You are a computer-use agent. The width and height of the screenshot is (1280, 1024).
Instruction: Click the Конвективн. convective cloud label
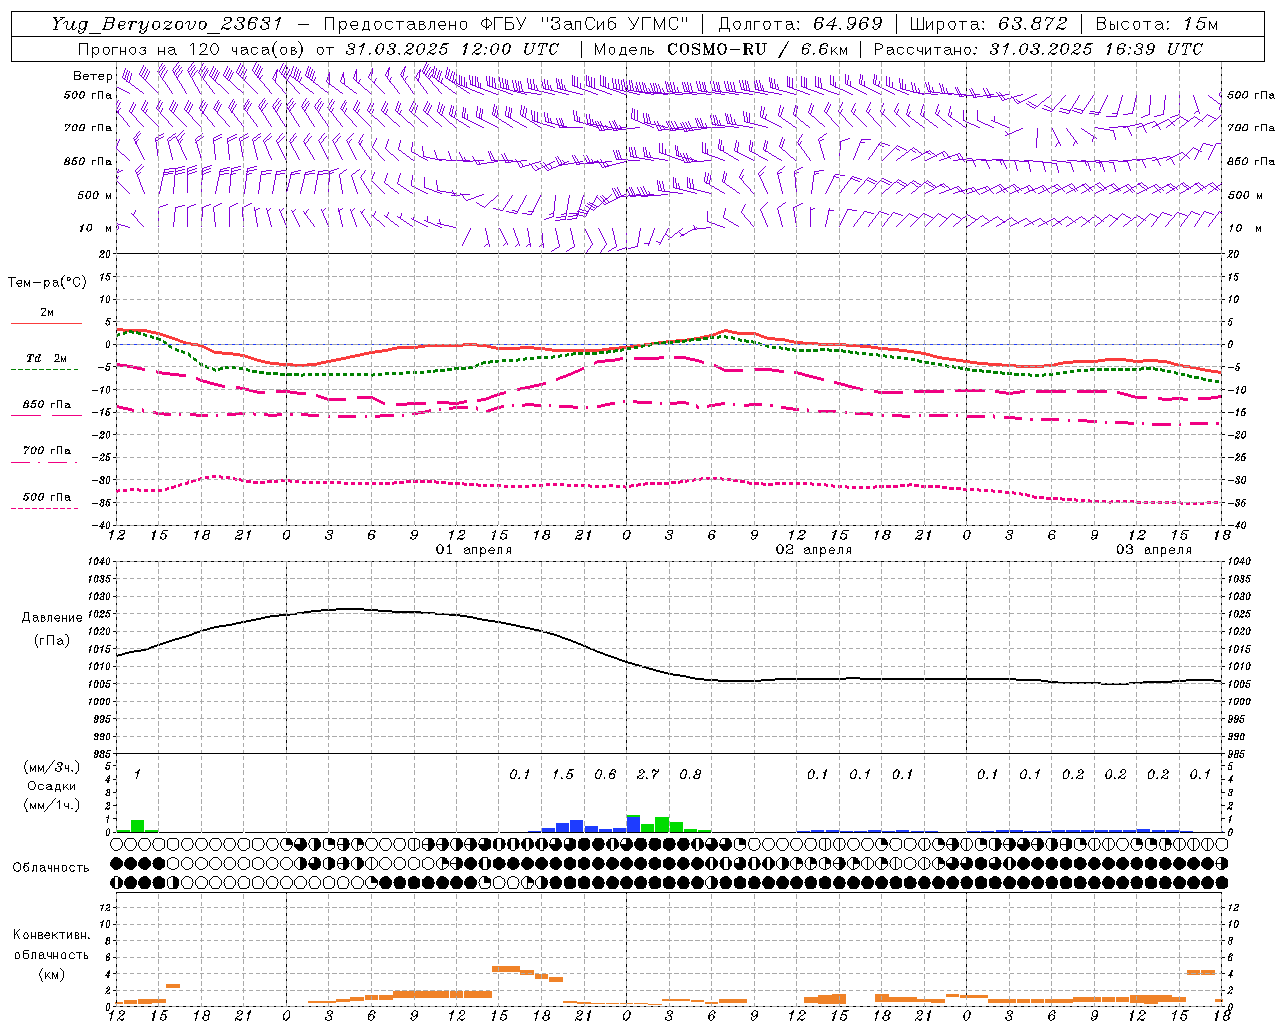pyautogui.click(x=51, y=935)
